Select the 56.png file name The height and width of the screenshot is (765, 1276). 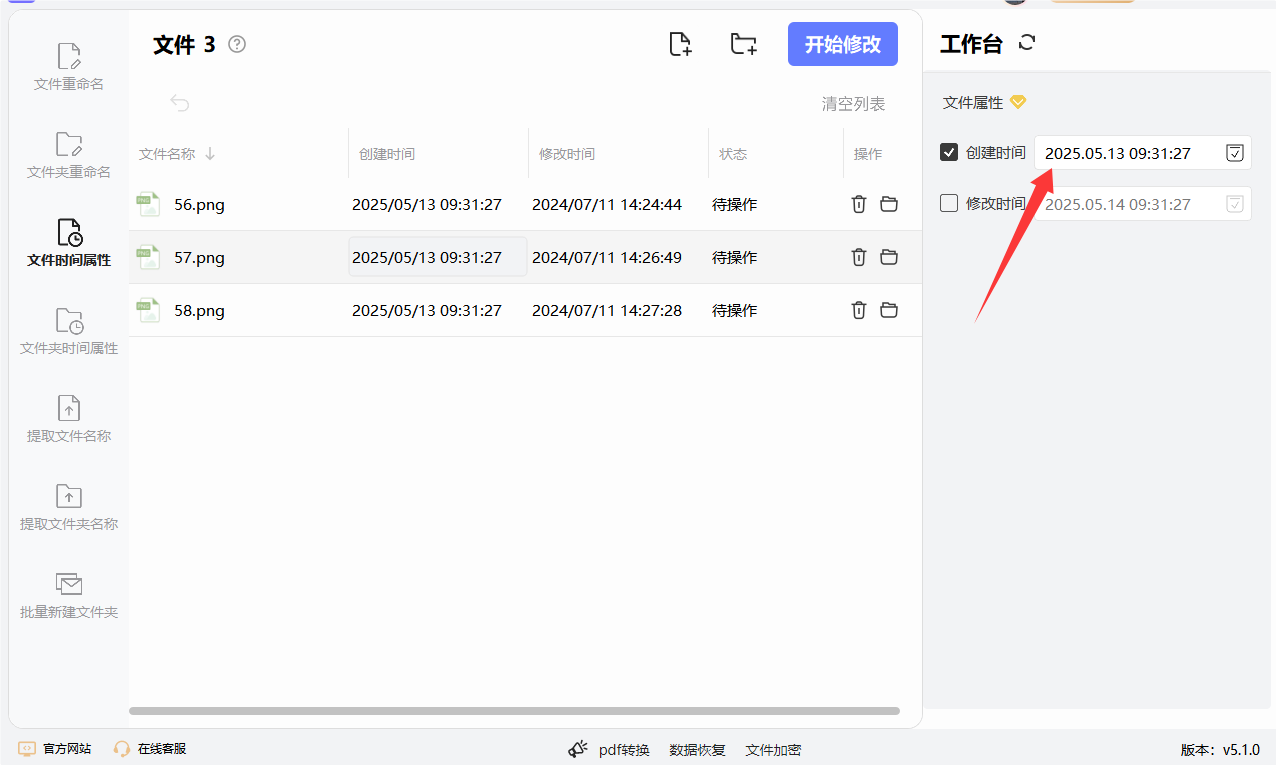click(199, 205)
